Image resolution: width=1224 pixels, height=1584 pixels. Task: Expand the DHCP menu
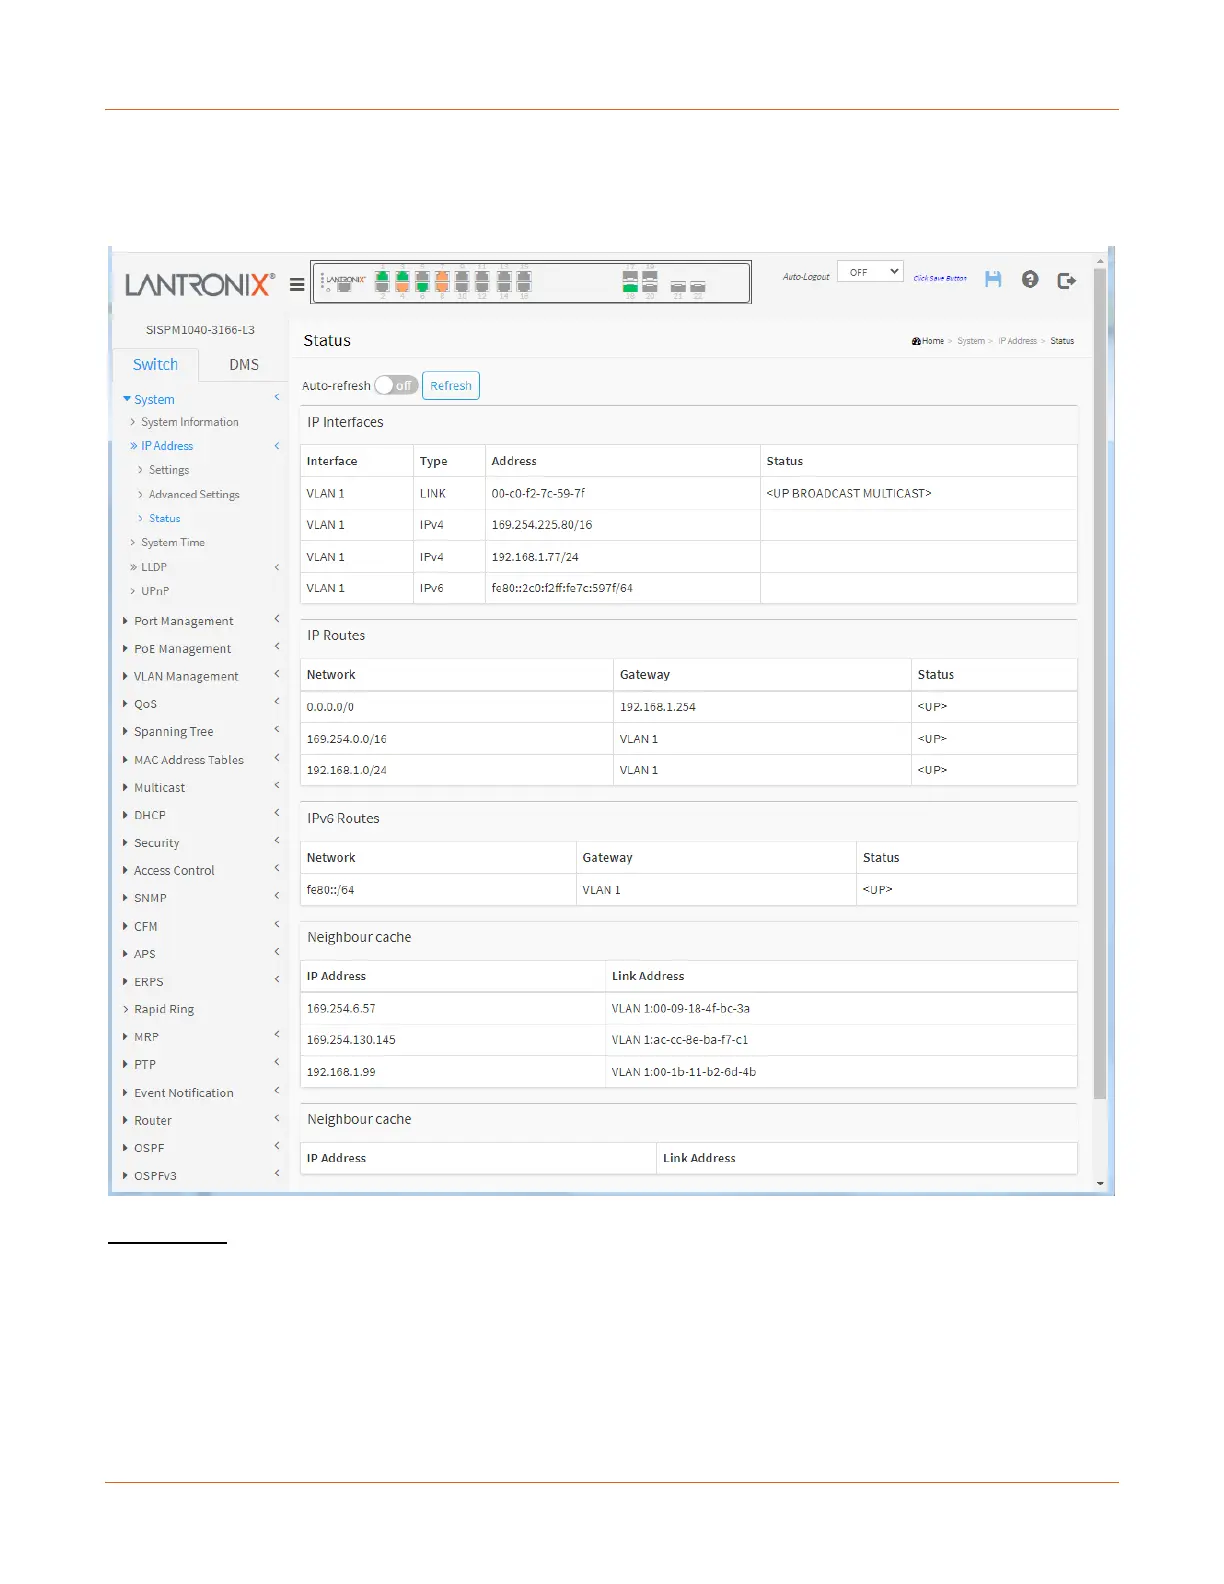pos(150,815)
